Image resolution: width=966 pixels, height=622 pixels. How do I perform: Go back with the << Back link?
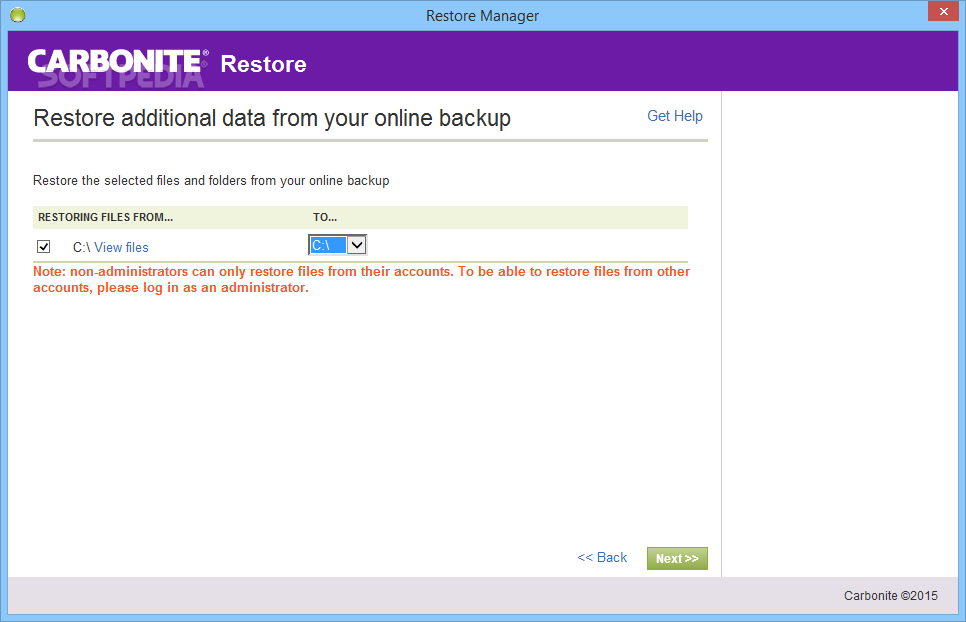(602, 557)
